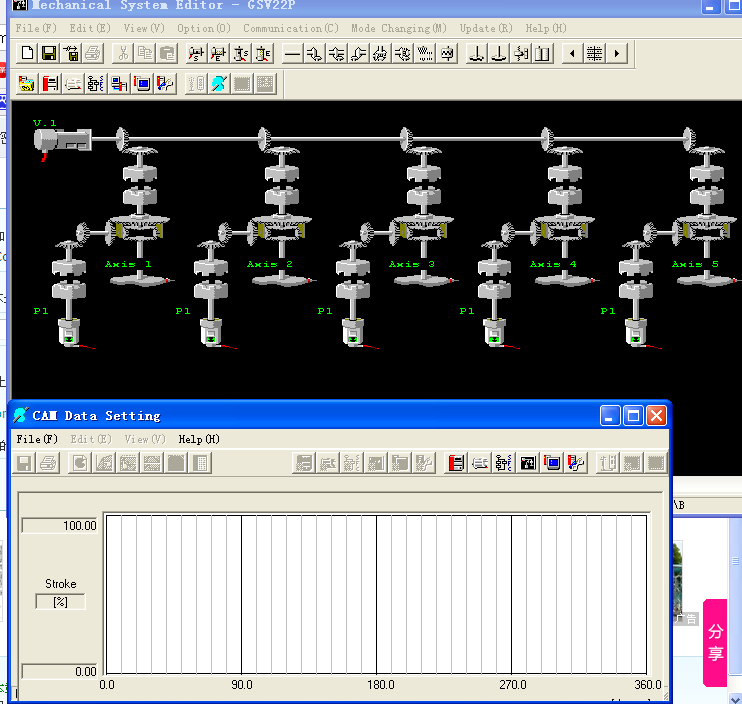
Task: Click the blue monitor icon in CAM toolbar
Action: [x=552, y=463]
